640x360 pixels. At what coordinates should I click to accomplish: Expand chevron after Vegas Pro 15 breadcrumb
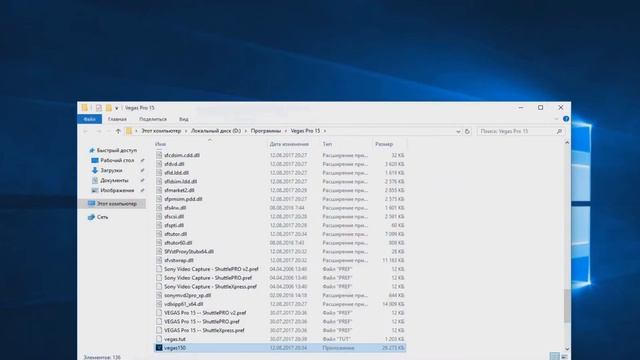[x=325, y=131]
